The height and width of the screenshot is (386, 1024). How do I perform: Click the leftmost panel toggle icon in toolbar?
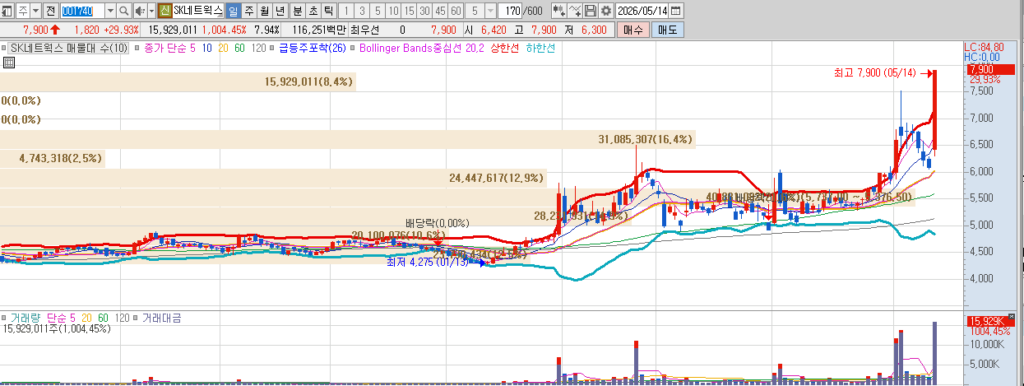[7, 11]
